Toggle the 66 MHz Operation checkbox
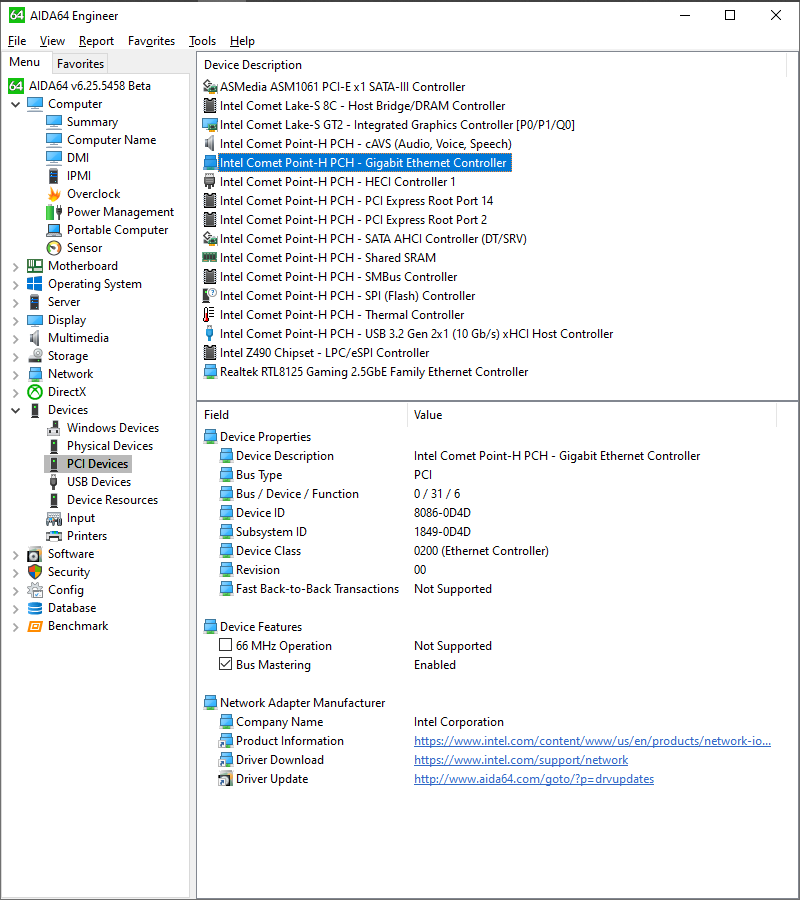 [x=226, y=645]
